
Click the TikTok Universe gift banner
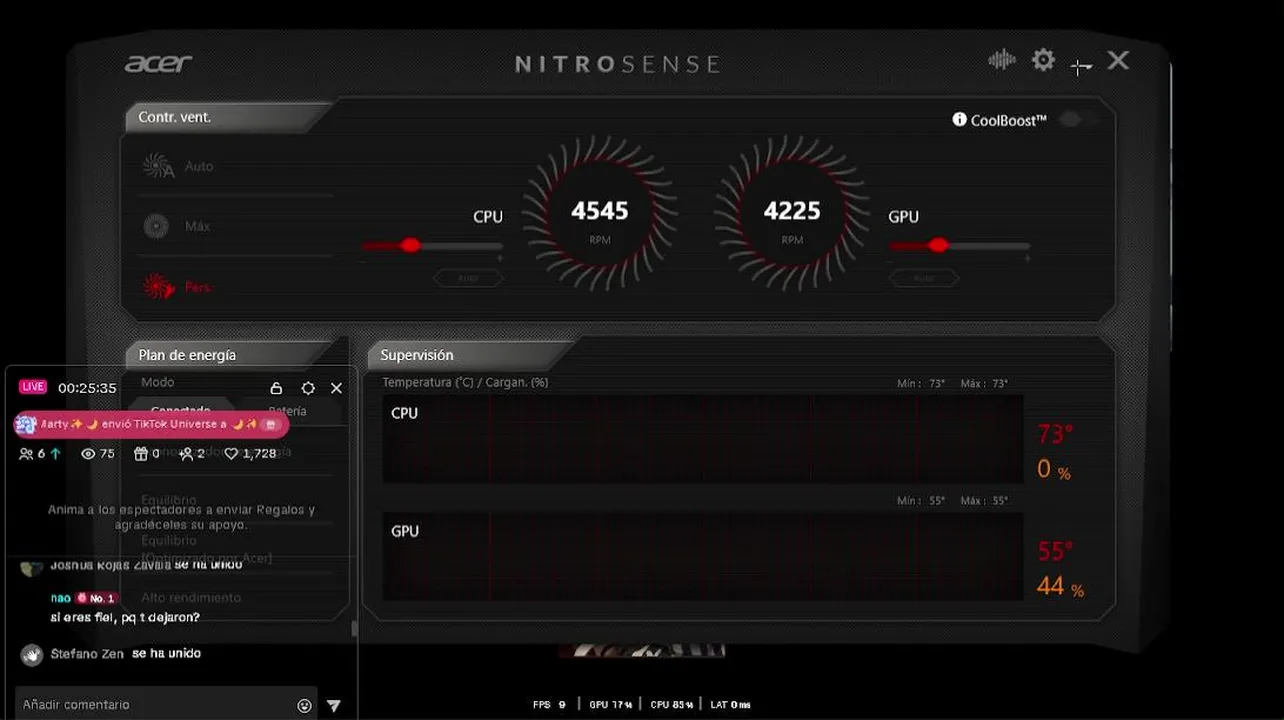tap(152, 424)
